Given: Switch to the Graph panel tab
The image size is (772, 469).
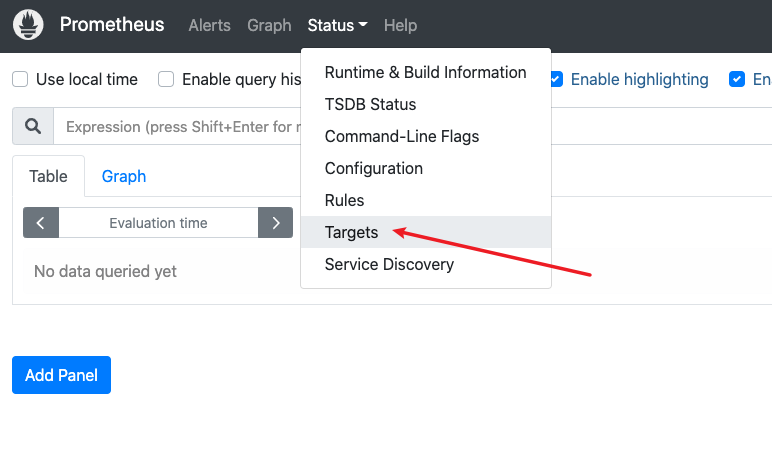Looking at the screenshot, I should [x=124, y=176].
